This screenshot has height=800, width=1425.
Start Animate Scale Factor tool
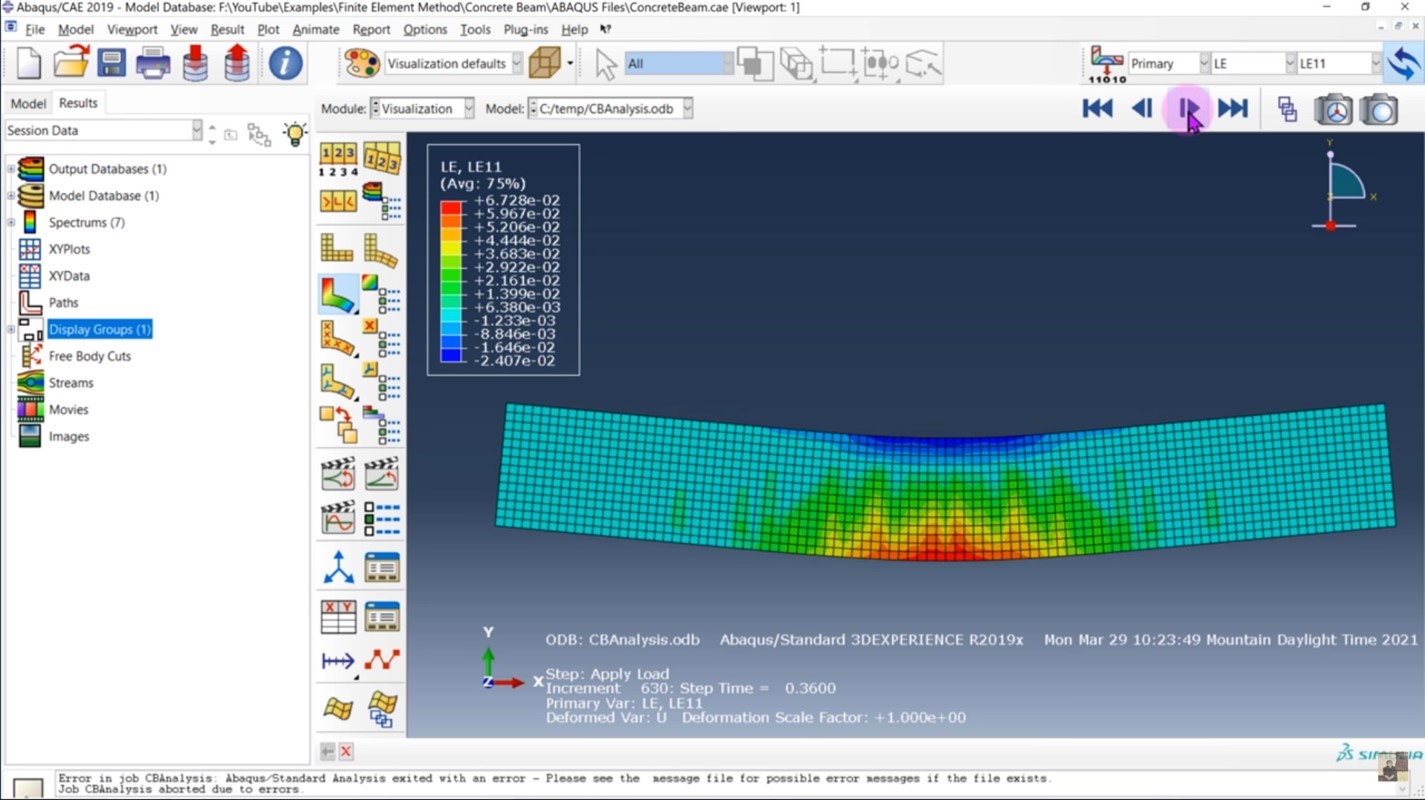point(338,474)
